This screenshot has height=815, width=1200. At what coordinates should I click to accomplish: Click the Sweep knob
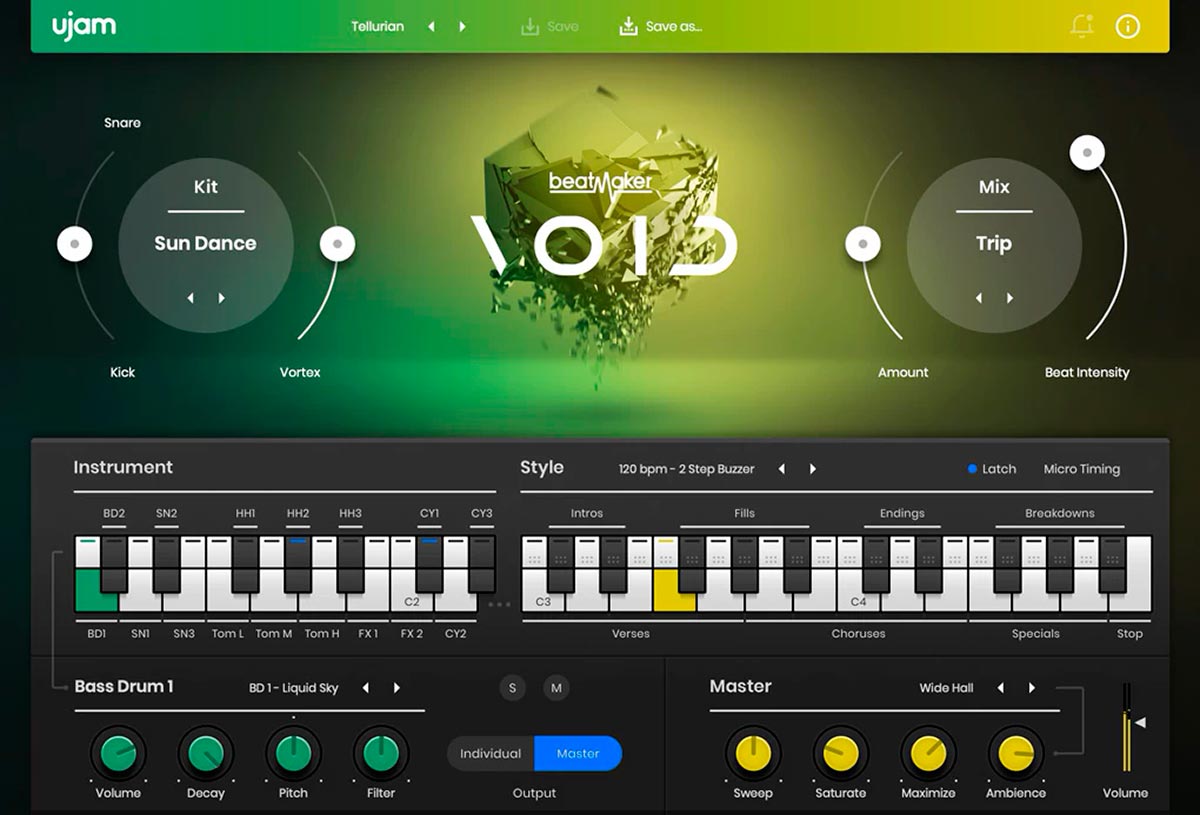pyautogui.click(x=753, y=753)
